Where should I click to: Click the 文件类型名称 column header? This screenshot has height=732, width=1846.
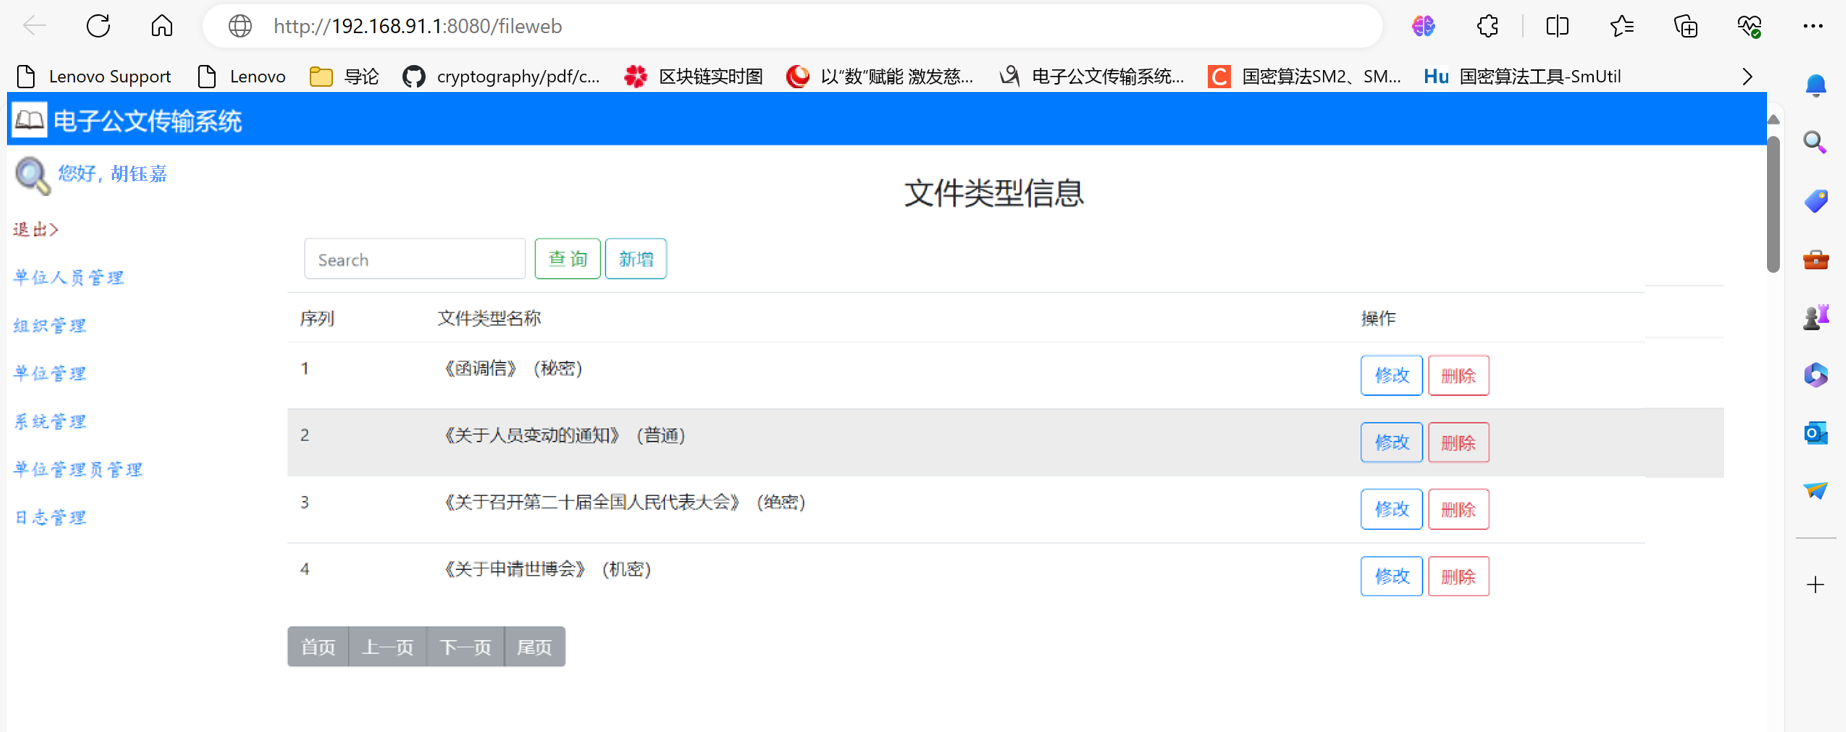489,318
